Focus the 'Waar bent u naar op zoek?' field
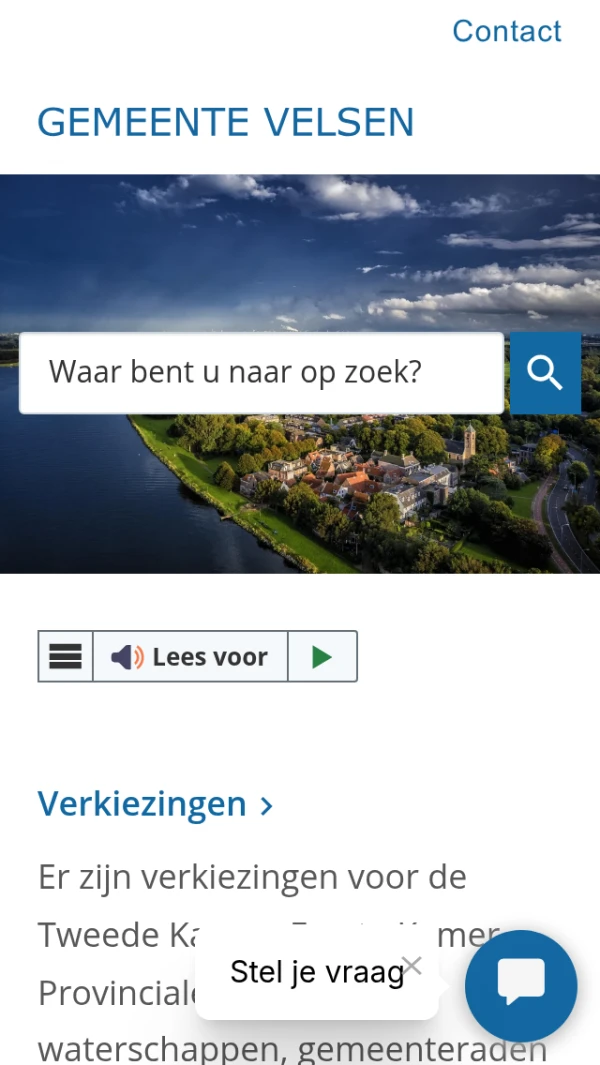Image resolution: width=600 pixels, height=1065 pixels. [x=262, y=373]
